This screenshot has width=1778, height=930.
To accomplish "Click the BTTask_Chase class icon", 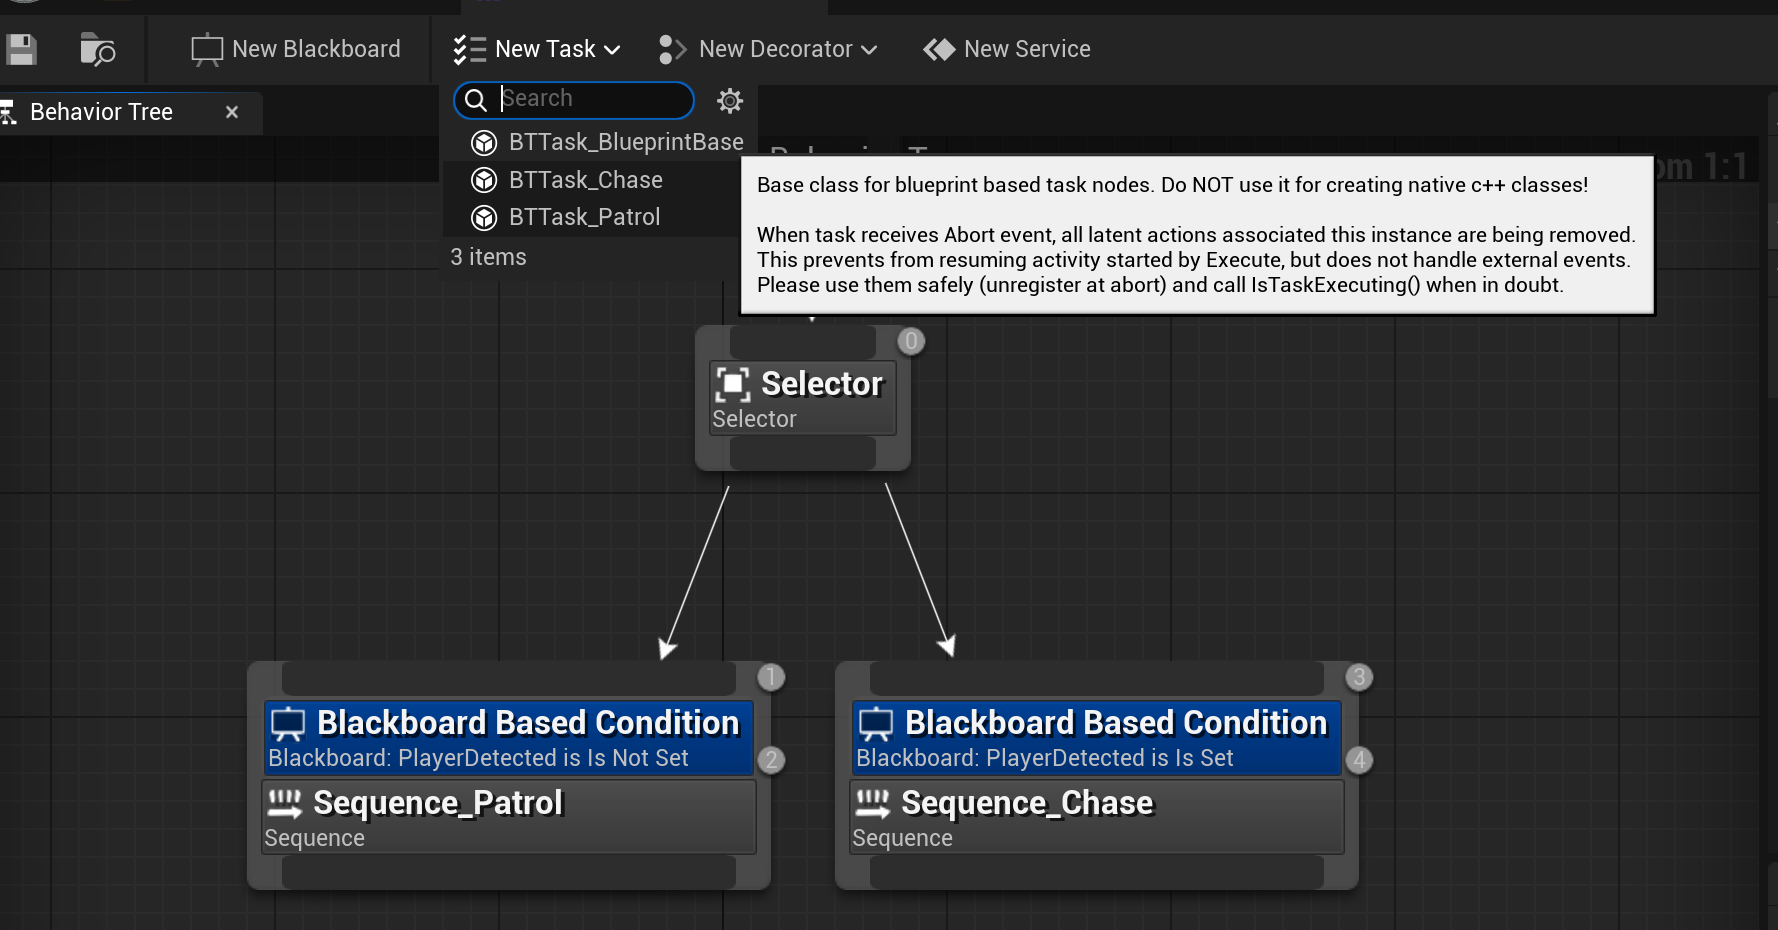I will pos(484,180).
